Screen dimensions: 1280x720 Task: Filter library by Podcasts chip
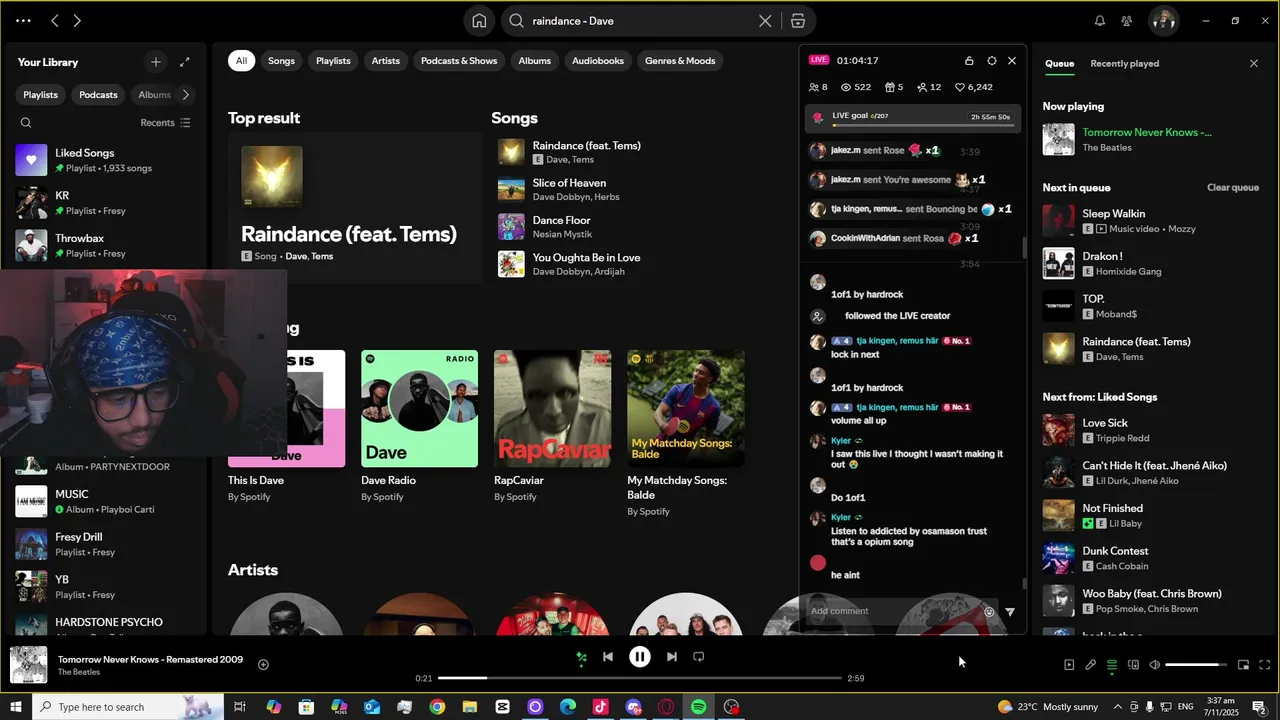(98, 95)
